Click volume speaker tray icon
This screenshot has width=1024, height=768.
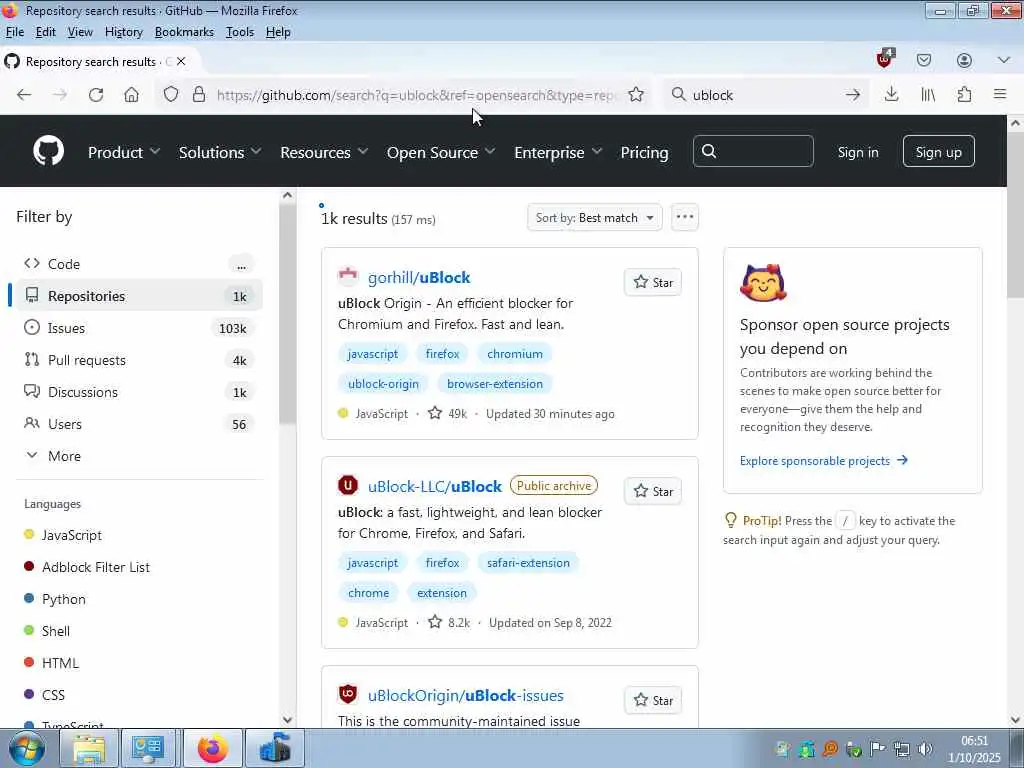925,749
